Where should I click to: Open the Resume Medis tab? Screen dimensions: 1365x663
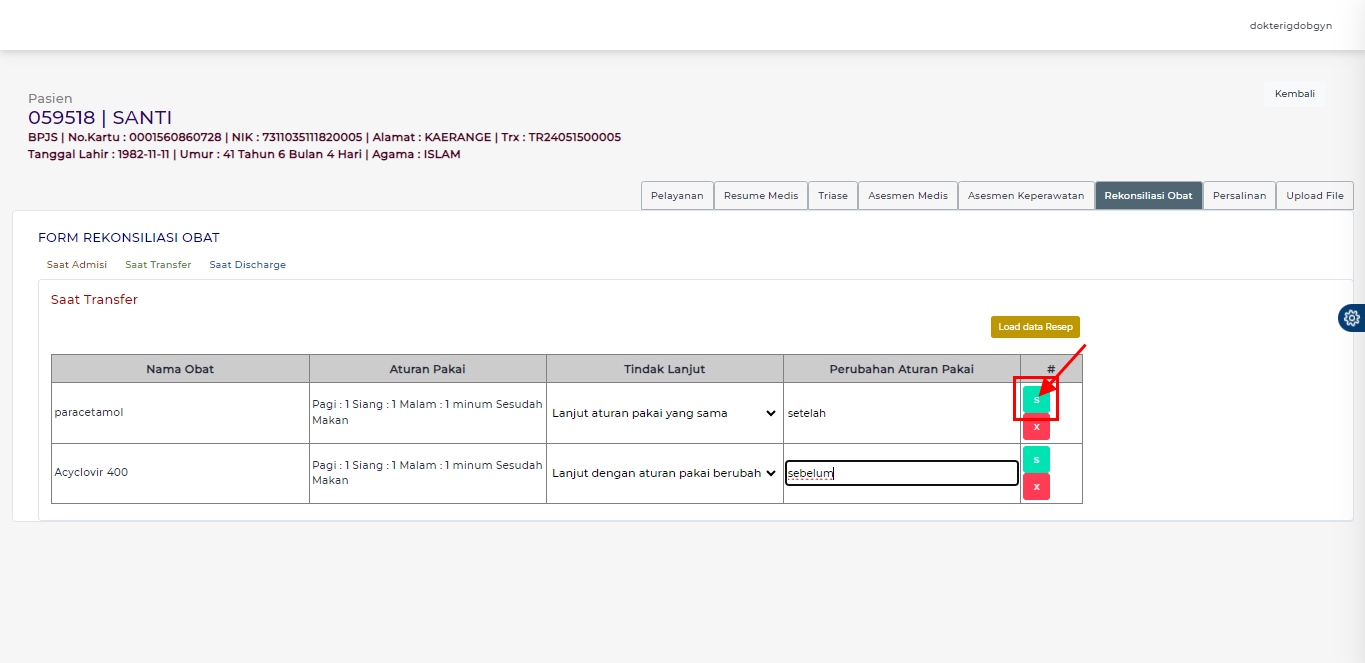coord(761,196)
